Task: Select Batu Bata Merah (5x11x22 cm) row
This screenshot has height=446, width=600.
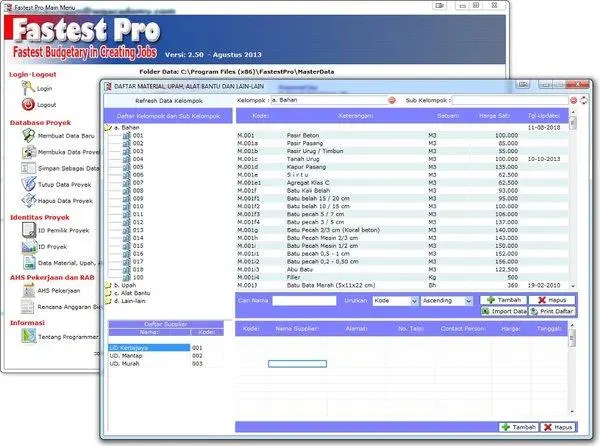Action: tap(402, 285)
